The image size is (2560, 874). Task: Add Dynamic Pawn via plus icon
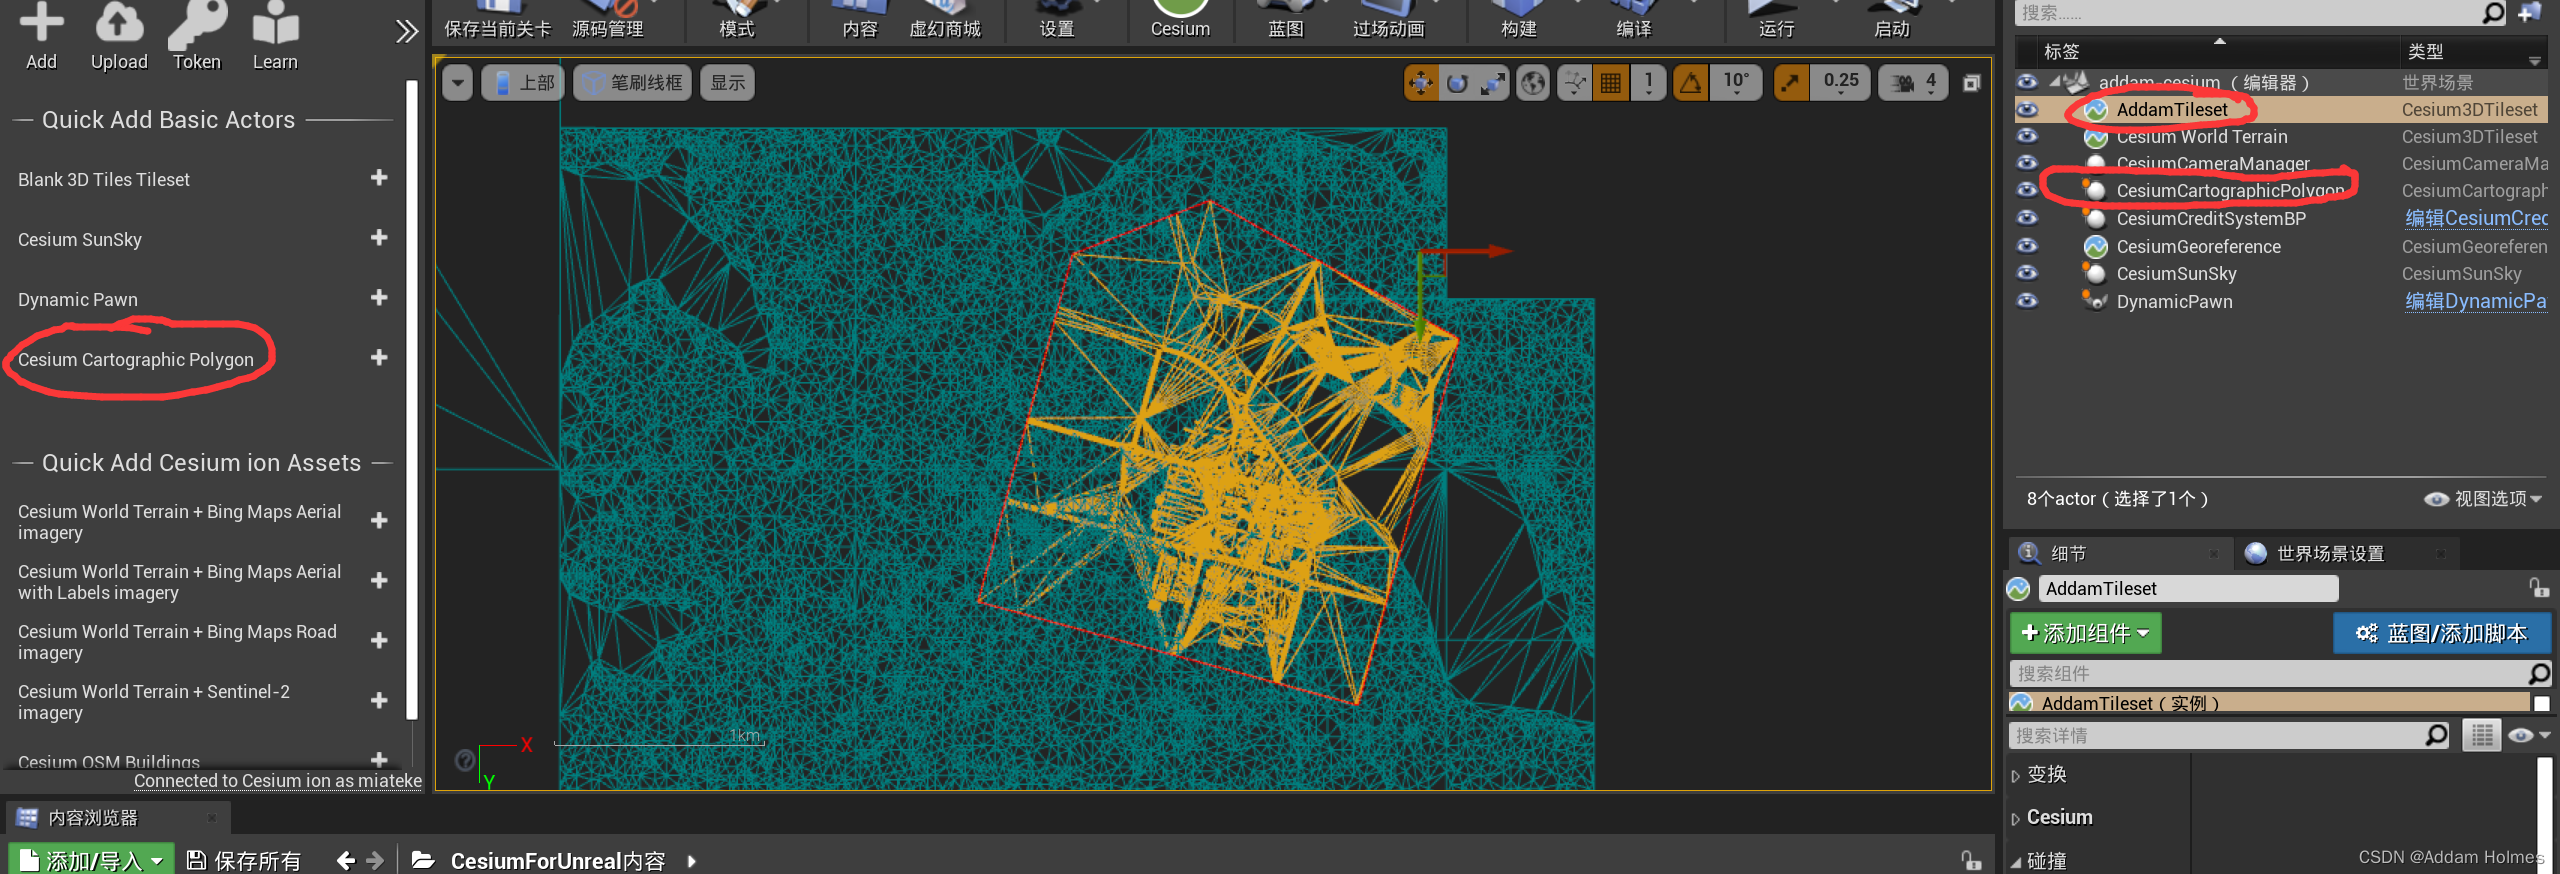379,298
